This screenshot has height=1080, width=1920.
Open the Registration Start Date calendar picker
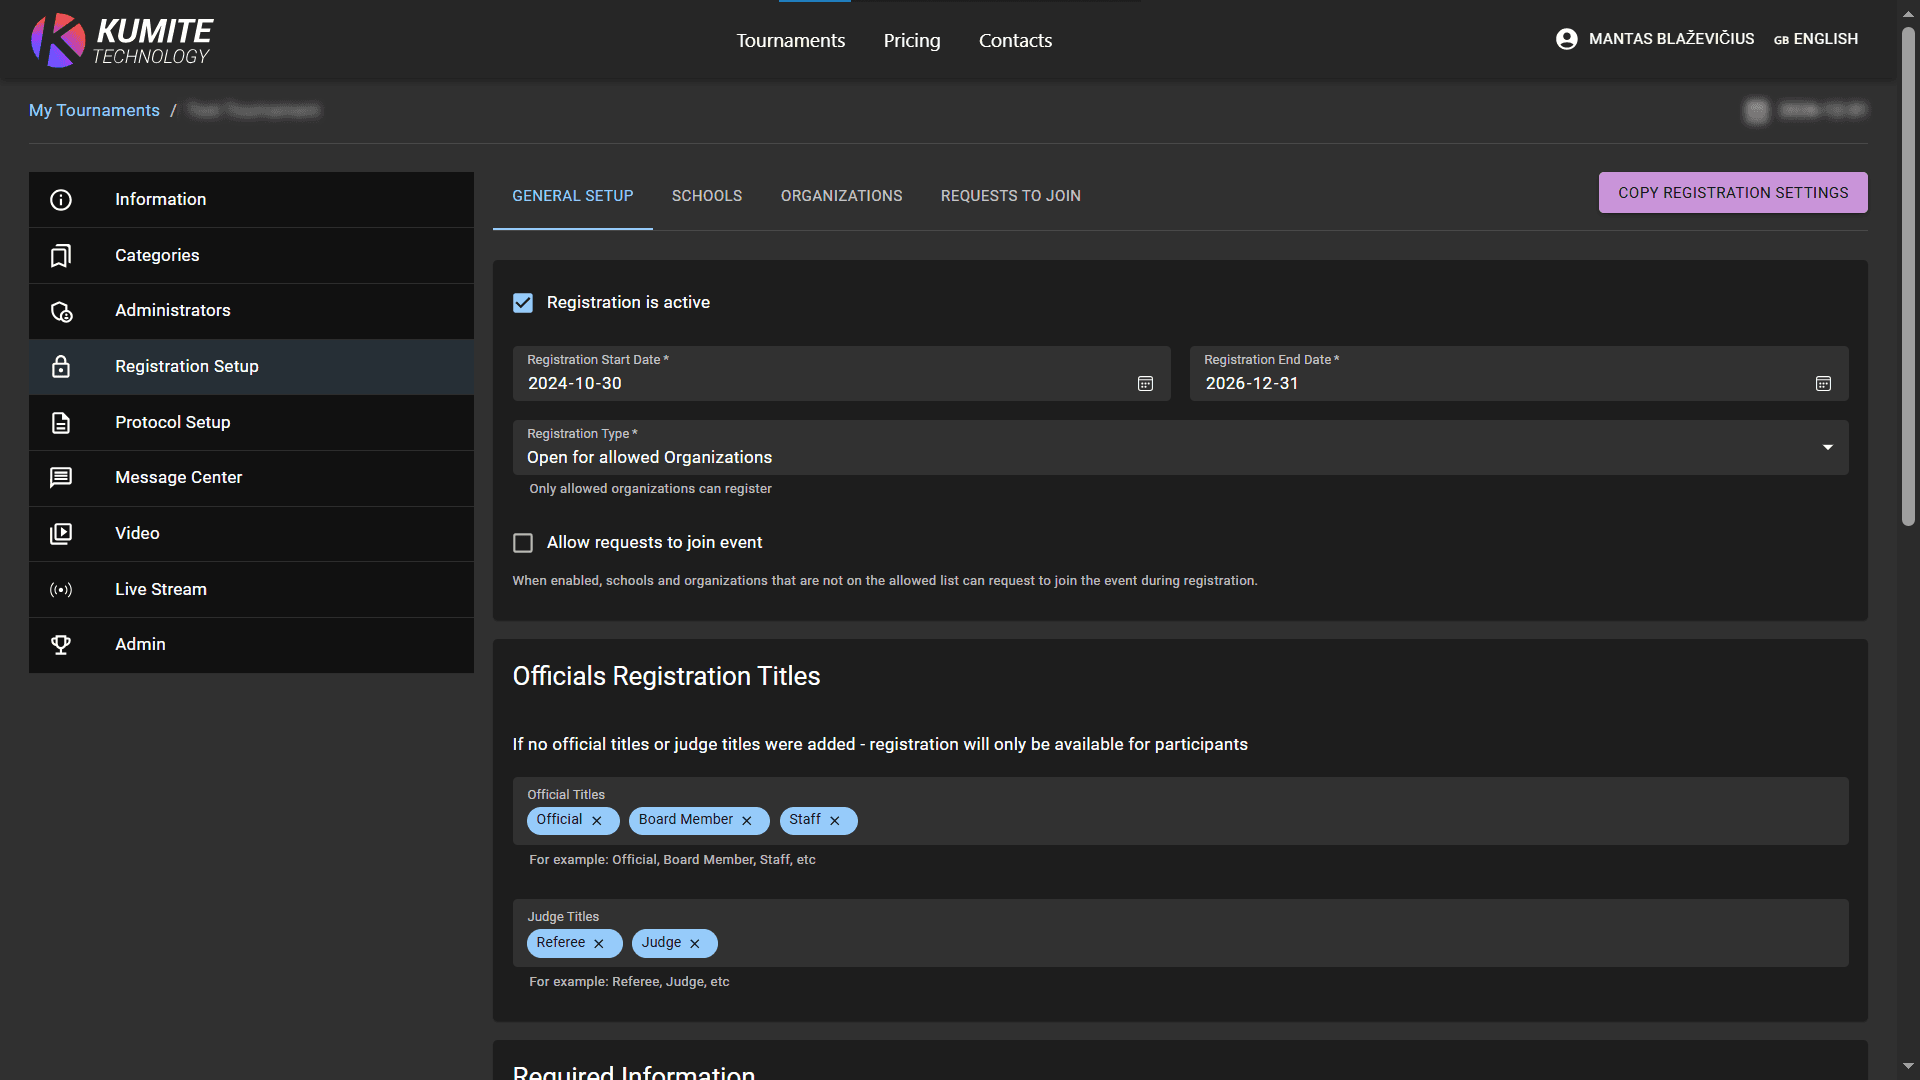[1145, 383]
